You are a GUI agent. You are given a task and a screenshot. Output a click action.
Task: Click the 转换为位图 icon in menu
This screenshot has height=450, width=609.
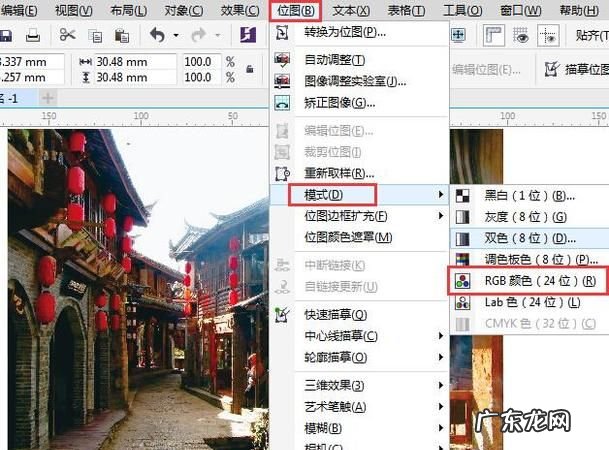[282, 33]
